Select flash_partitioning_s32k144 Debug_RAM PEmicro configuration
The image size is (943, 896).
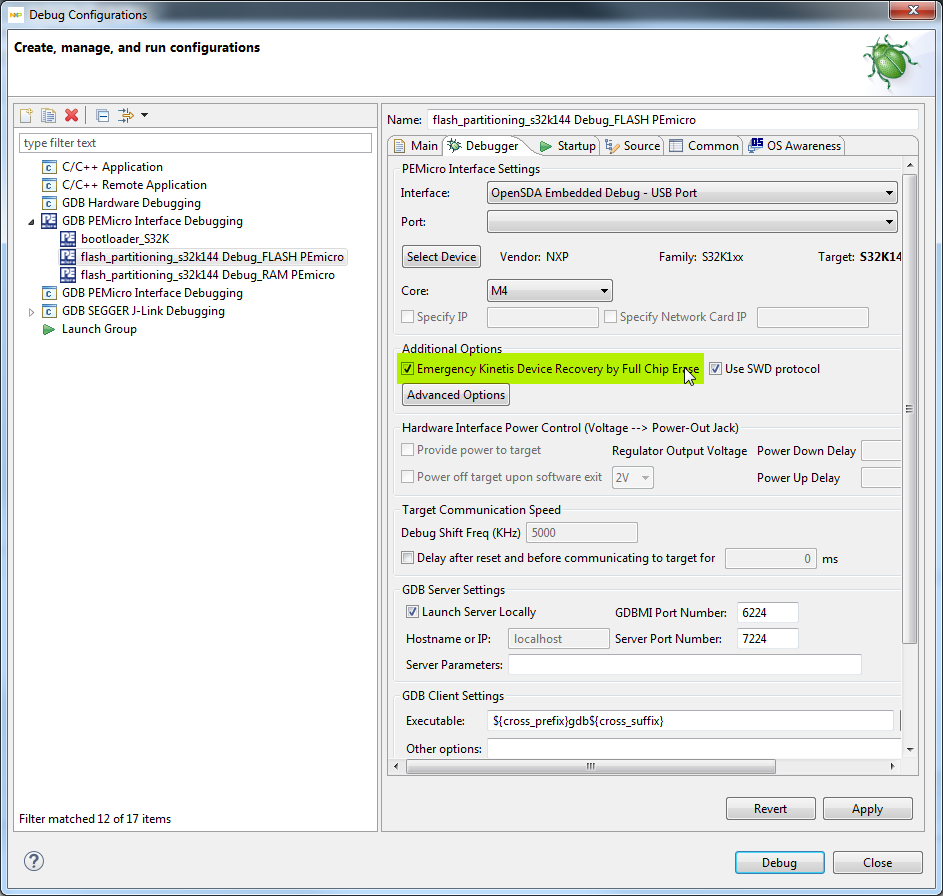tap(207, 275)
